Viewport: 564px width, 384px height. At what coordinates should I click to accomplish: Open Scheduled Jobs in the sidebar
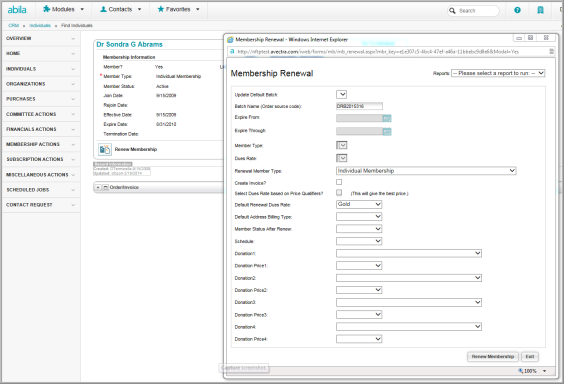tap(41, 190)
